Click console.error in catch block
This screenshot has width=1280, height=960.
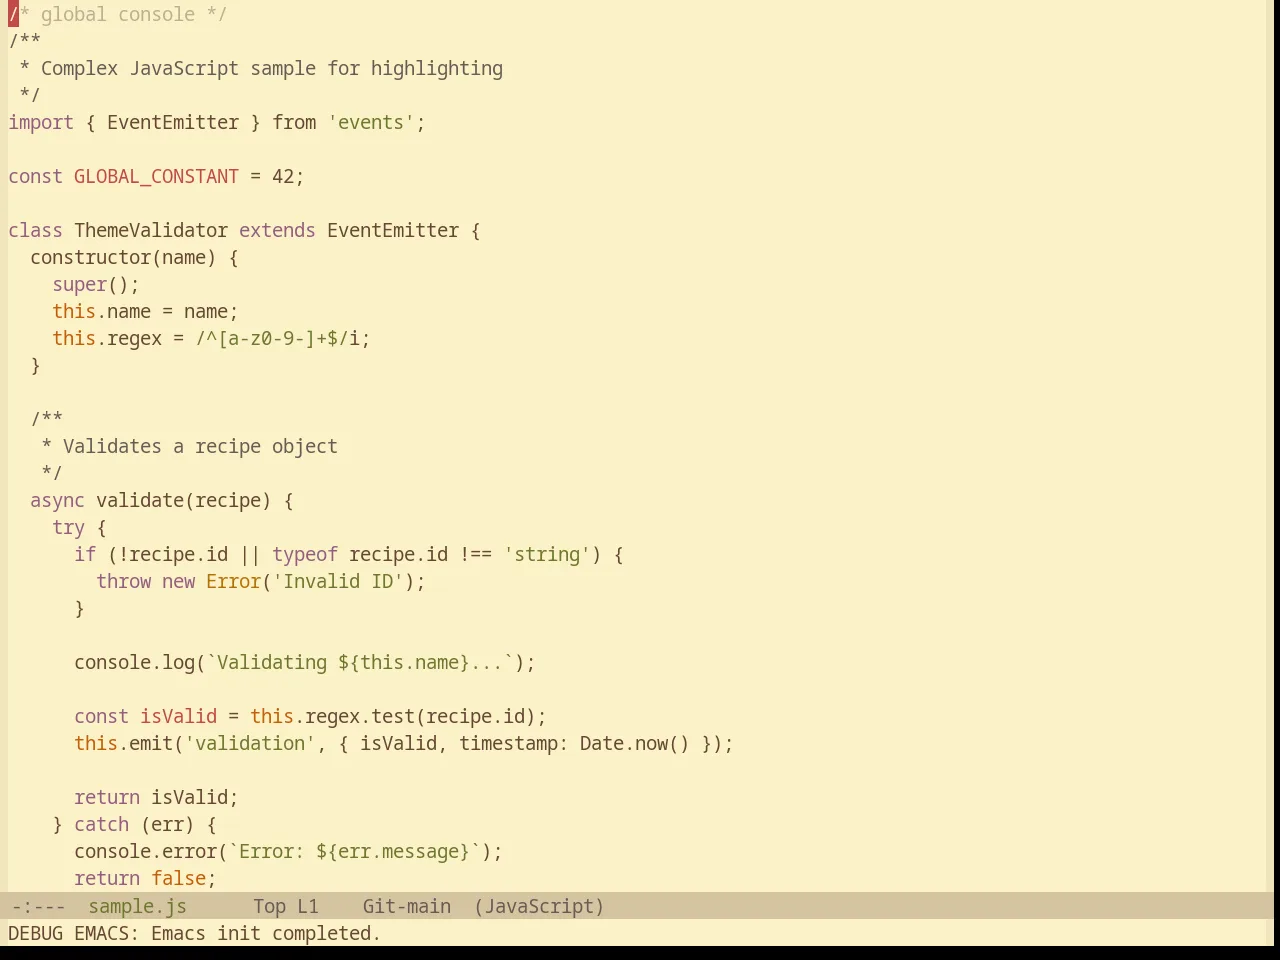145,851
